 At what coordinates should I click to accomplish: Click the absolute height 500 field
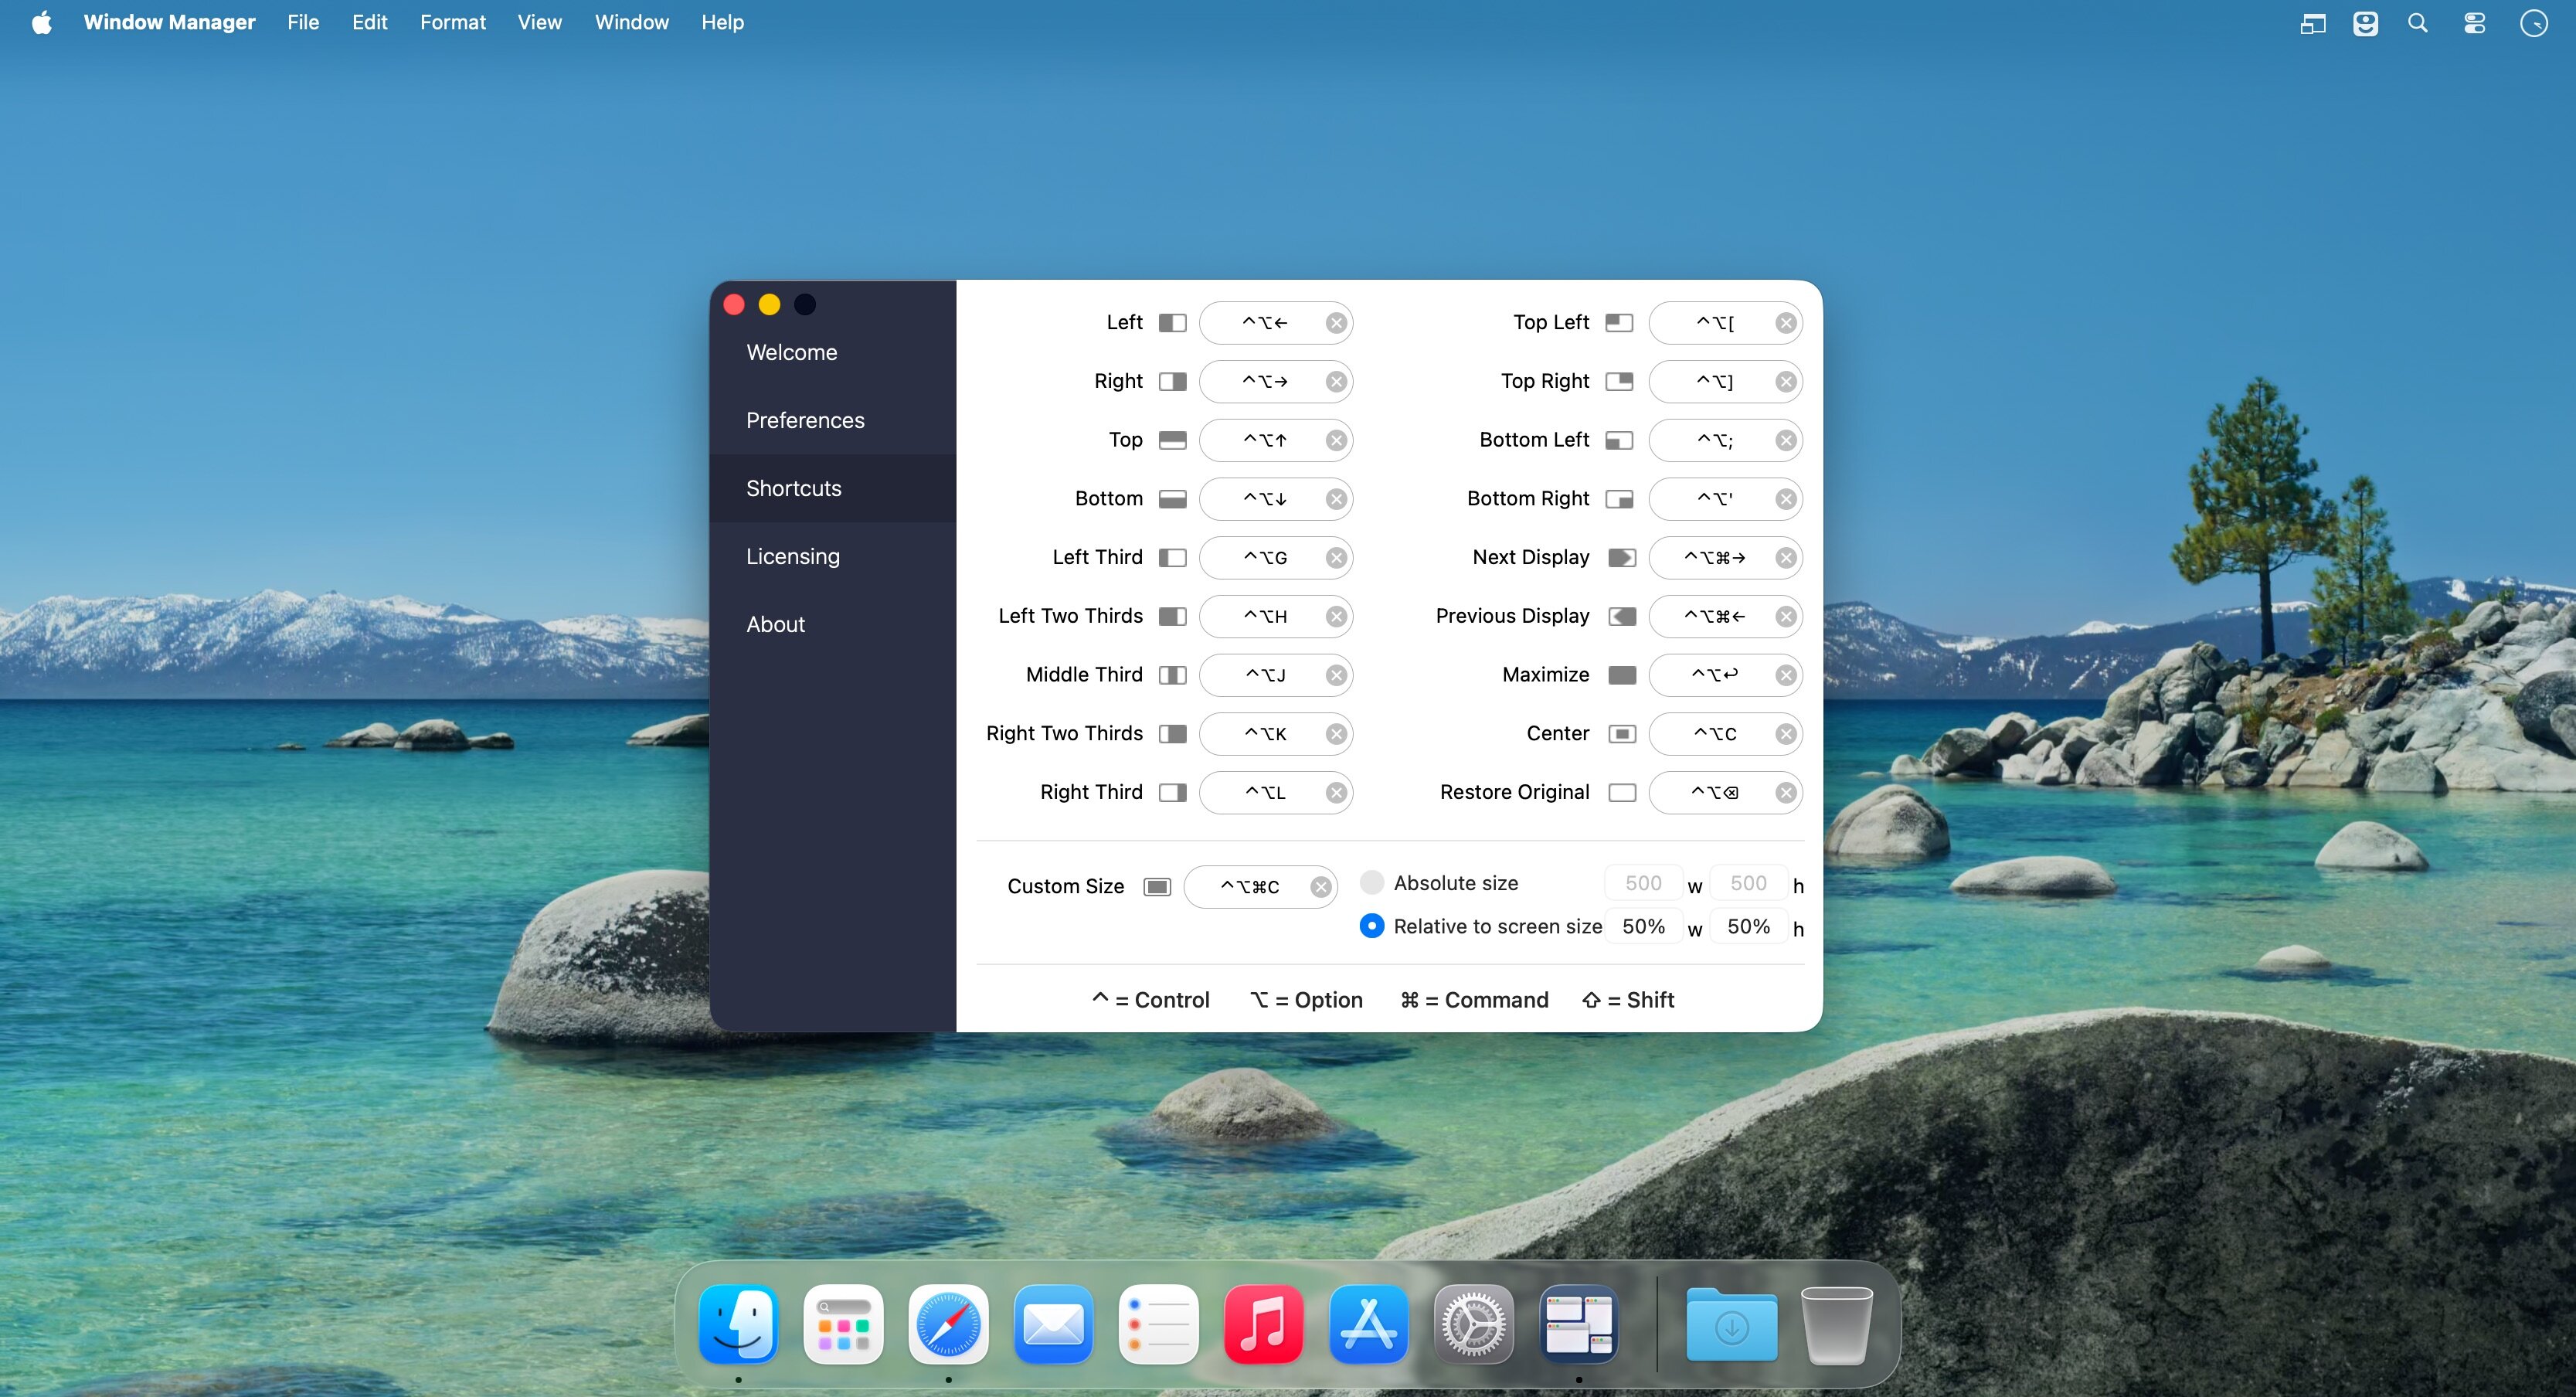[x=1748, y=883]
